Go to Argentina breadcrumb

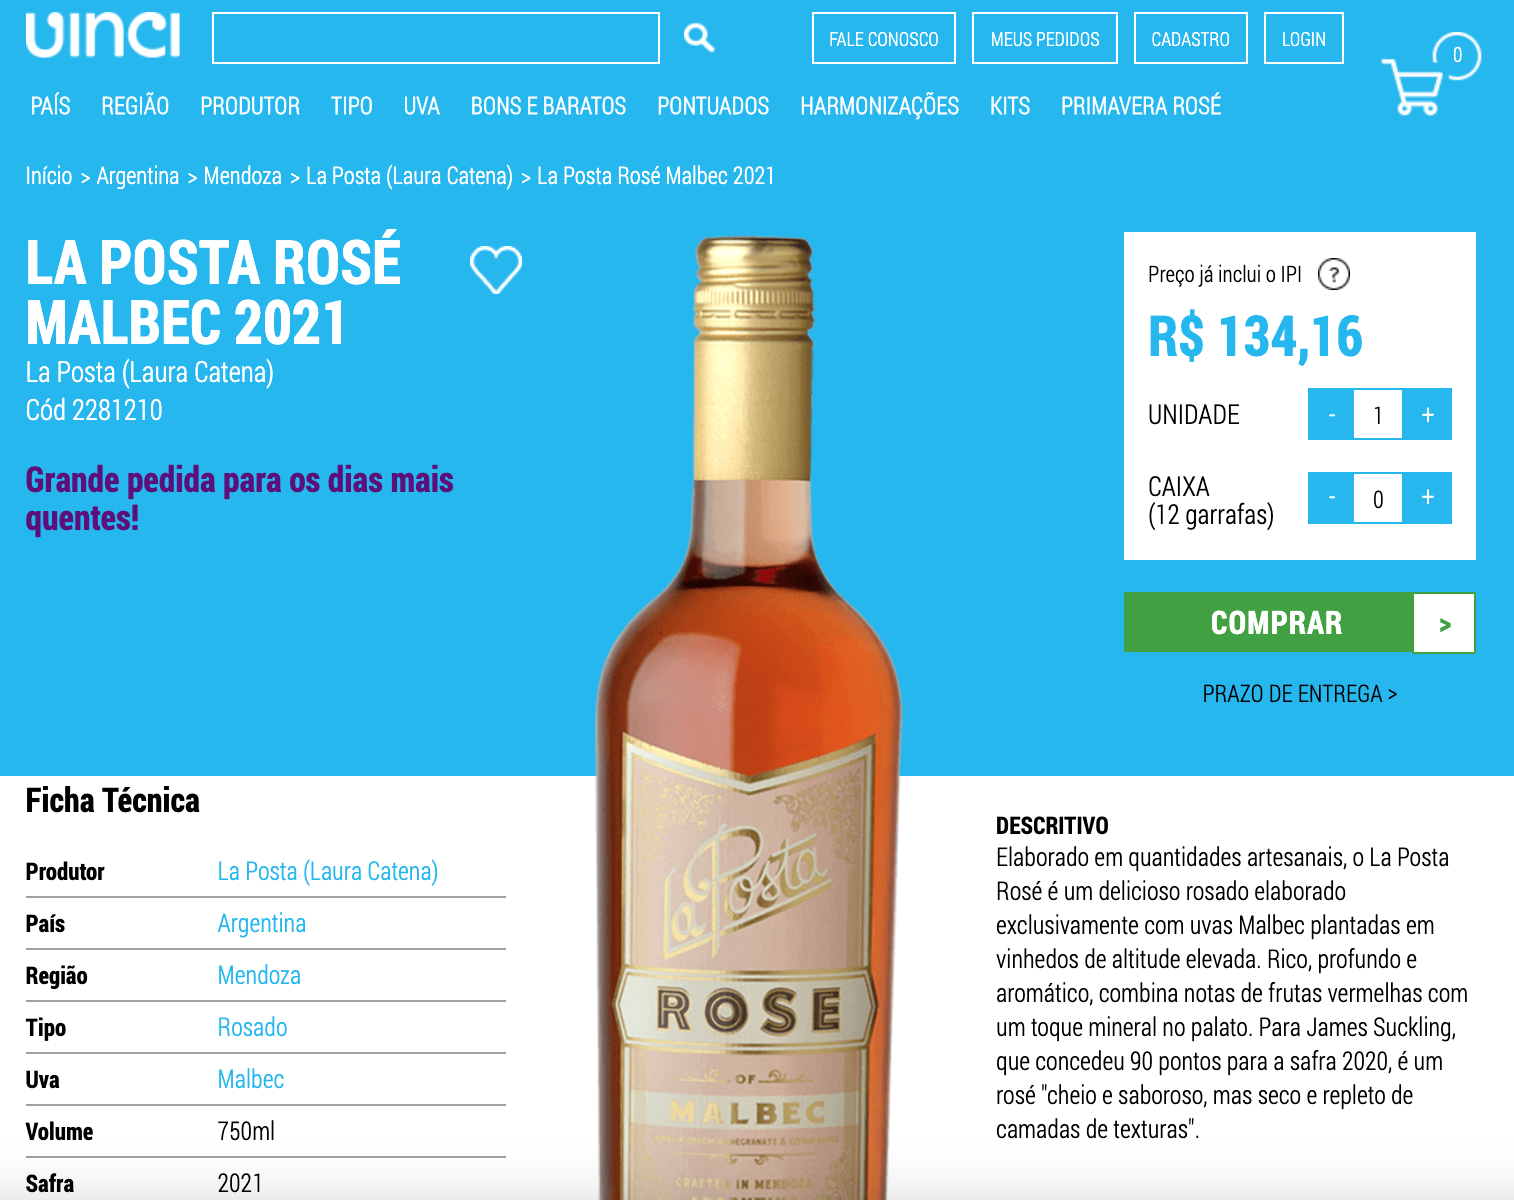138,176
